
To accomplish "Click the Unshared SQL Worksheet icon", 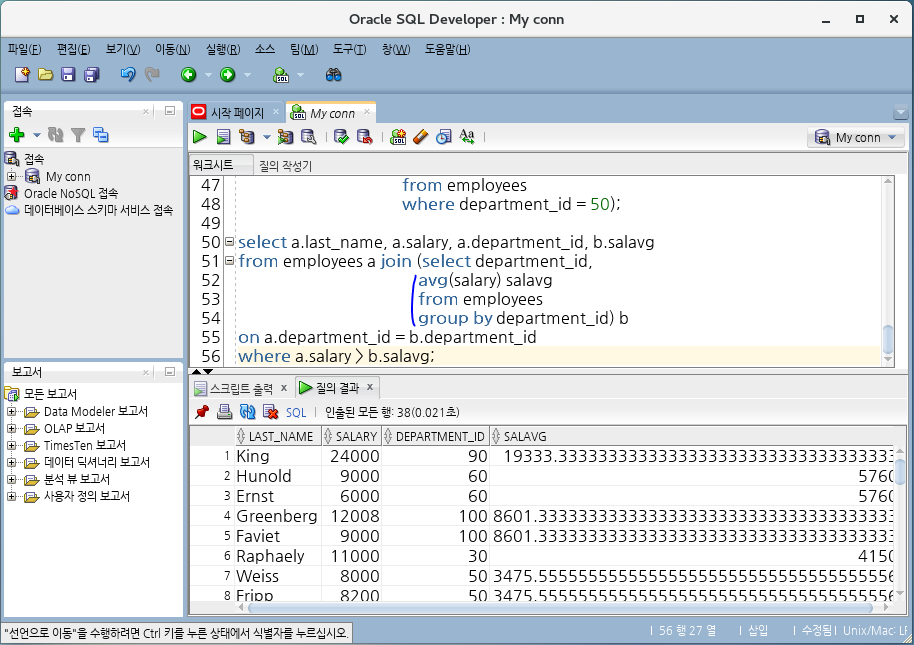I will [398, 137].
